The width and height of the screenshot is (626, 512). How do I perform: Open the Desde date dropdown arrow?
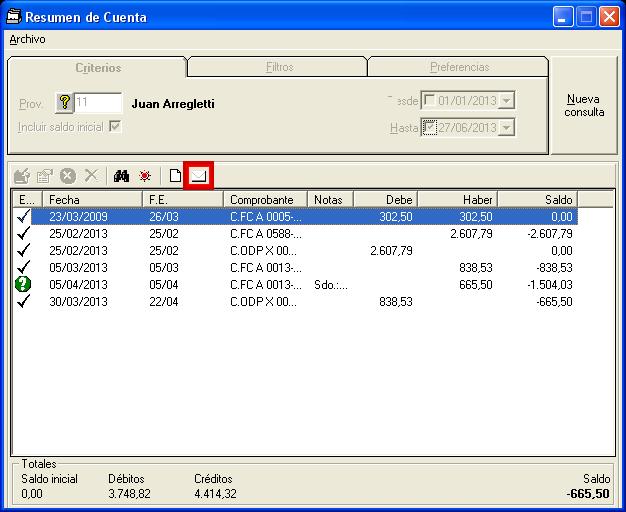pos(506,100)
